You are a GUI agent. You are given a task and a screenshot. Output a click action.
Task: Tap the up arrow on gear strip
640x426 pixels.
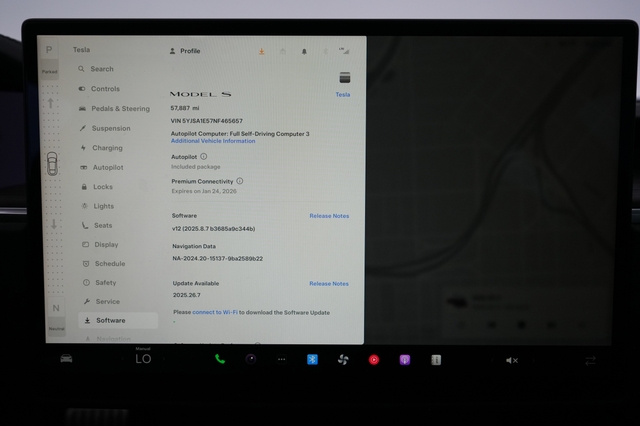coord(51,103)
